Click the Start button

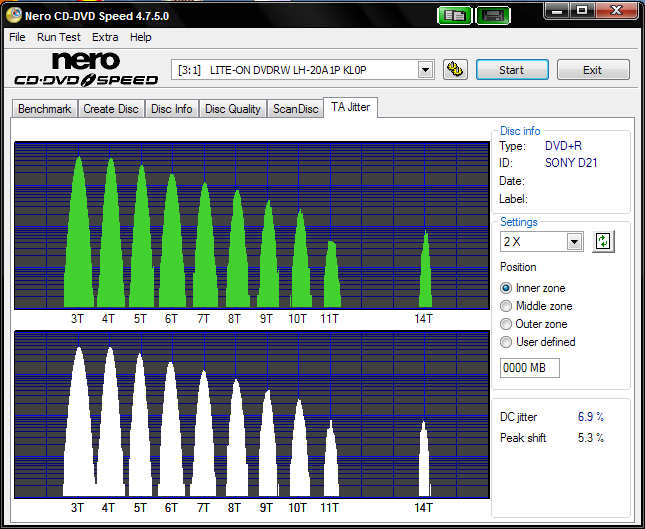[512, 70]
